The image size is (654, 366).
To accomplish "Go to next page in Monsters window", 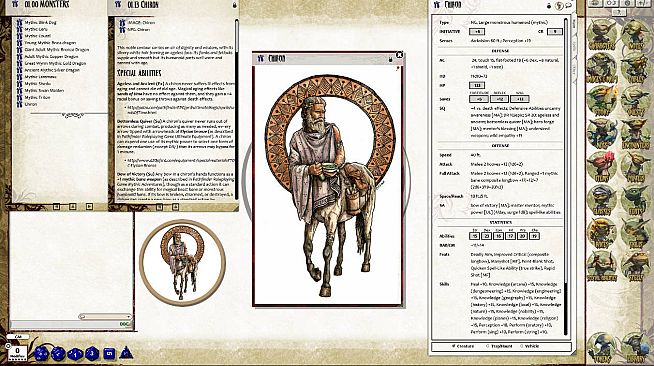I will point(89,206).
